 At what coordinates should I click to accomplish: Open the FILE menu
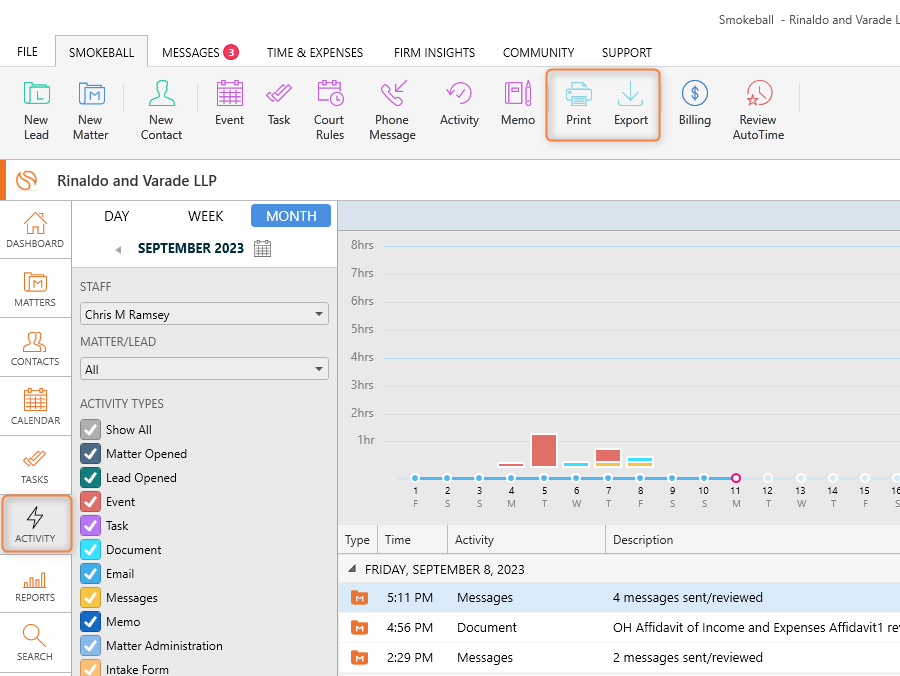point(28,52)
